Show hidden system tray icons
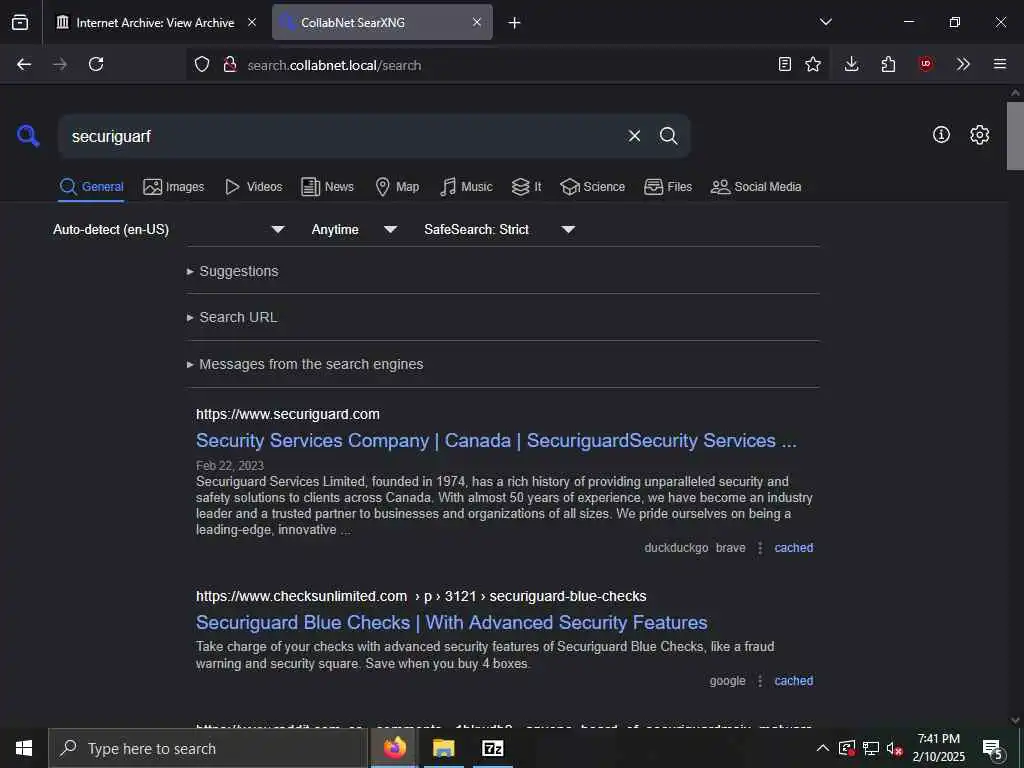This screenshot has height=768, width=1024. pos(823,748)
